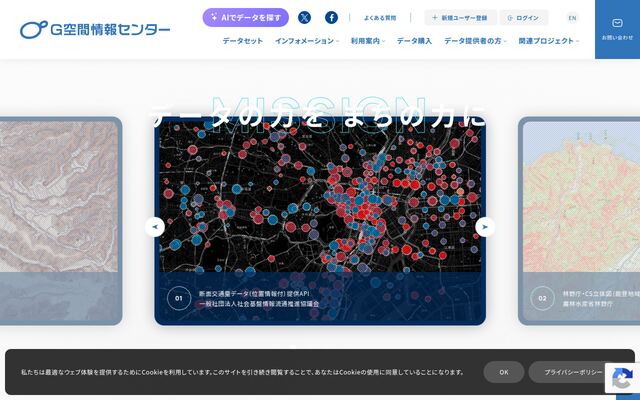The height and width of the screenshot is (400, 640).
Task: Go to previous slide with left arrow
Action: coord(155,227)
